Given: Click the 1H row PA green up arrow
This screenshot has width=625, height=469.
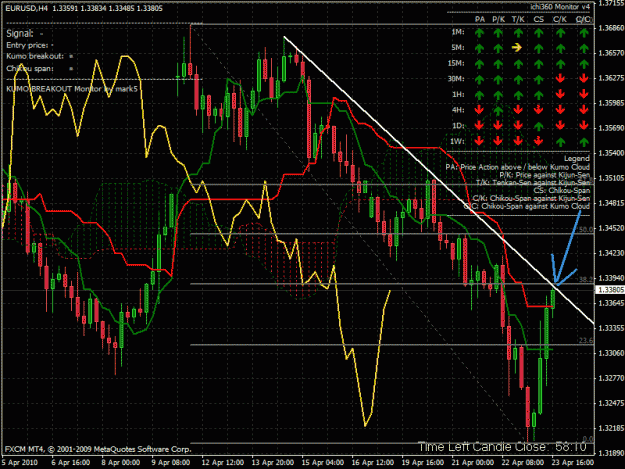Looking at the screenshot, I should point(479,95).
